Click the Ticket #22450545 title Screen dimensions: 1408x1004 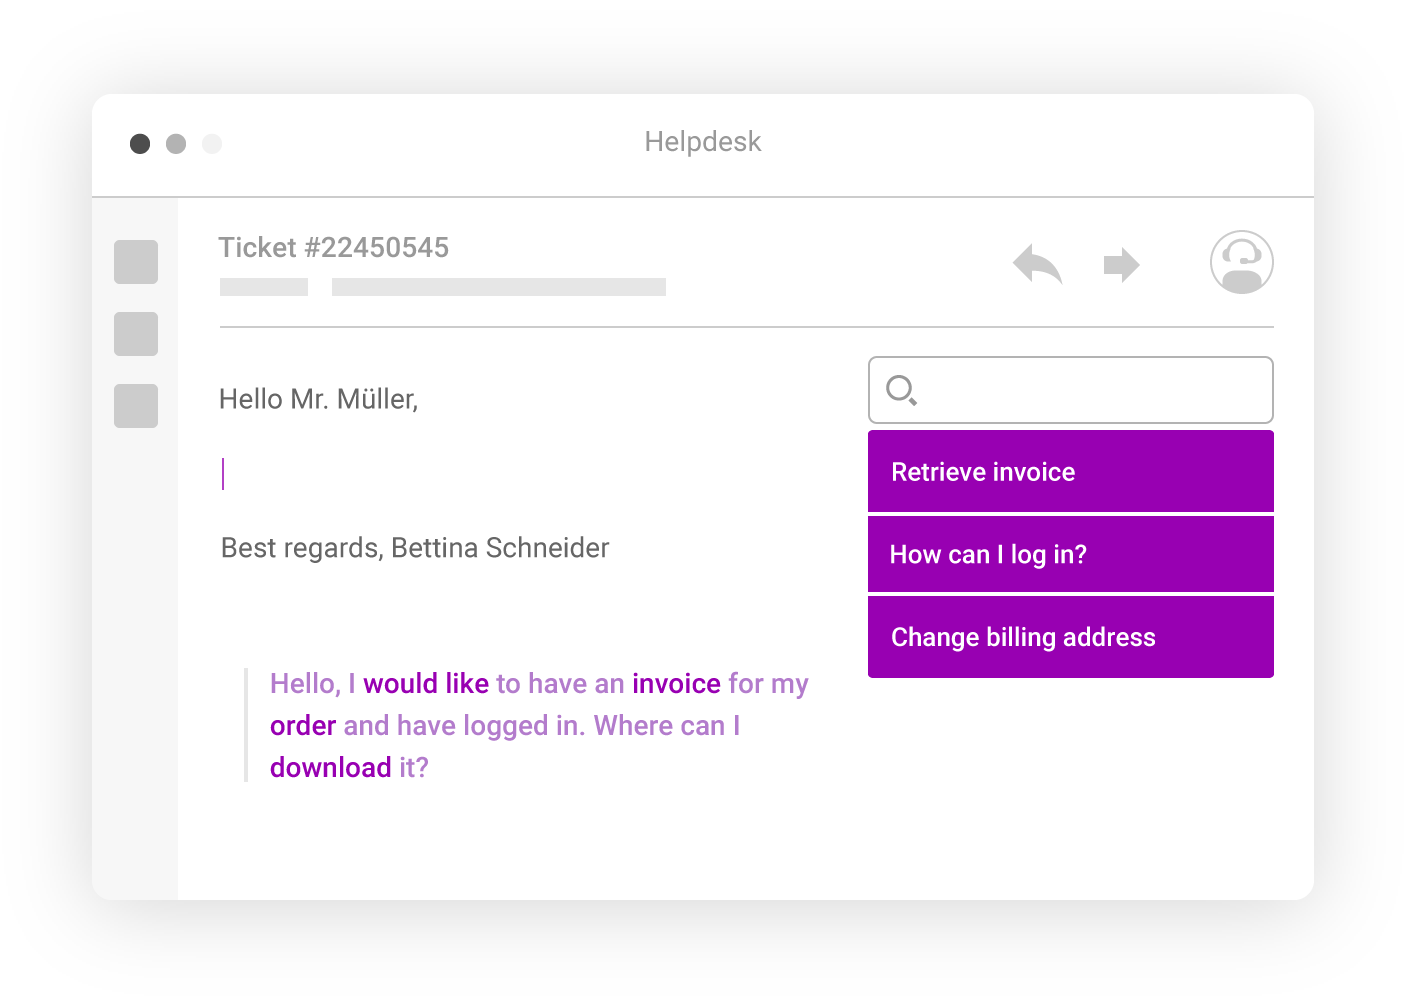pos(334,248)
